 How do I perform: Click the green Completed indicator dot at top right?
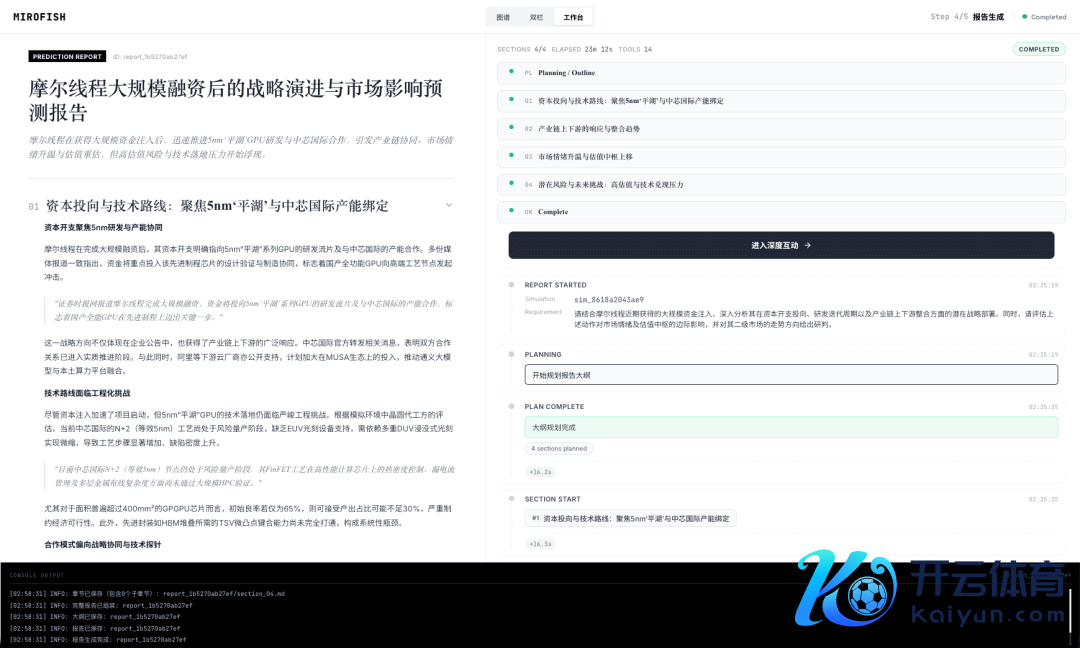pyautogui.click(x=1025, y=17)
